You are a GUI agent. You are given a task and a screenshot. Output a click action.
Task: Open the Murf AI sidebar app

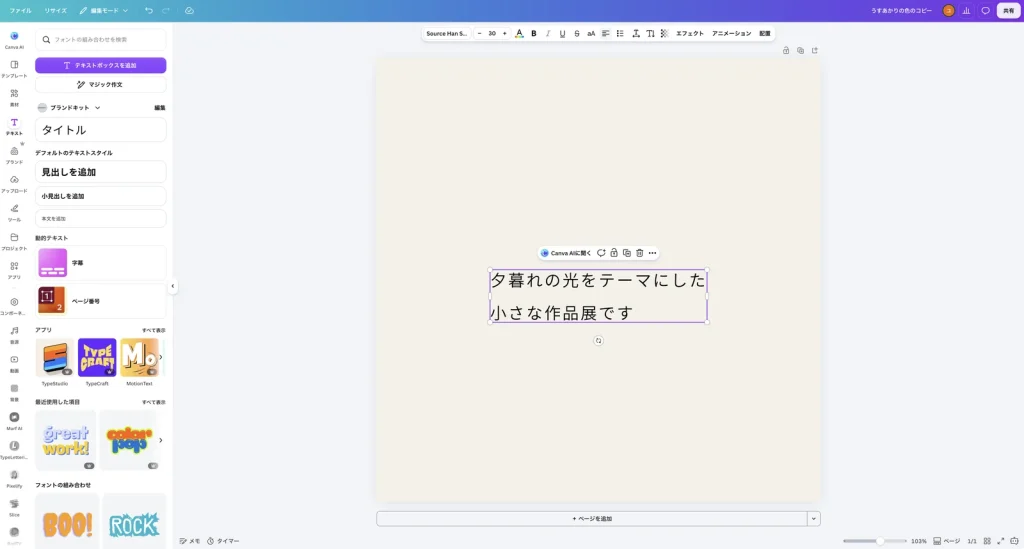tap(14, 420)
